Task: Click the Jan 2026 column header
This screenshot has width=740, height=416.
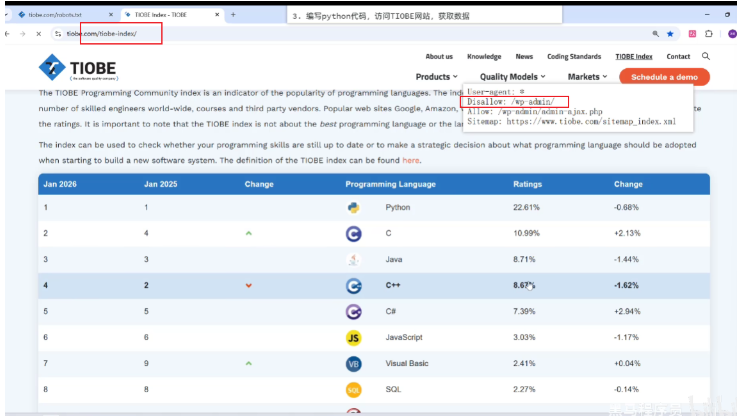Action: 60,184
